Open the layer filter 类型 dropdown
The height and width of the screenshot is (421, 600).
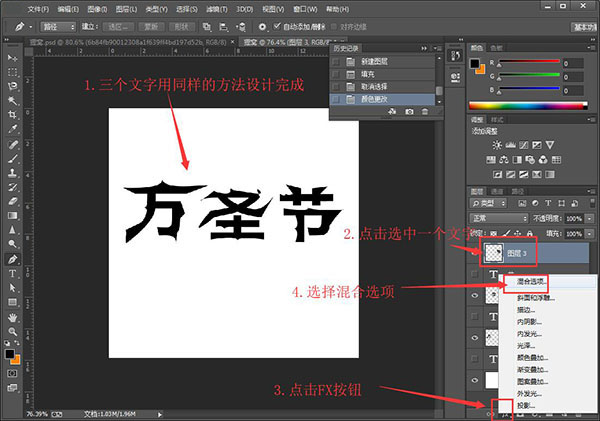[489, 203]
